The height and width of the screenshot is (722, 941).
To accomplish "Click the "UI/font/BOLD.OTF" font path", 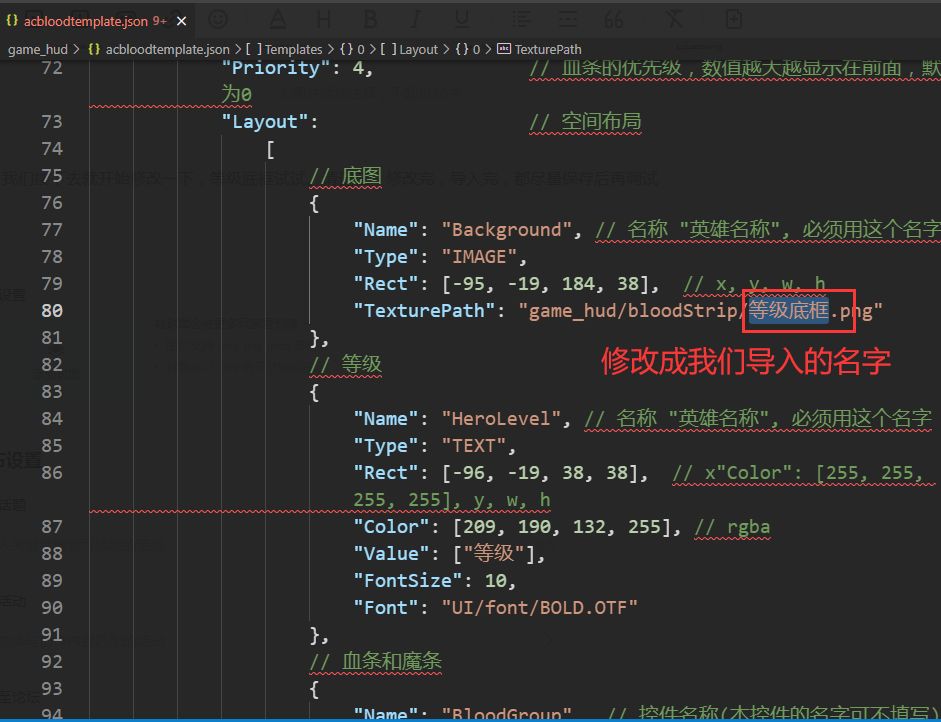I will click(x=539, y=607).
